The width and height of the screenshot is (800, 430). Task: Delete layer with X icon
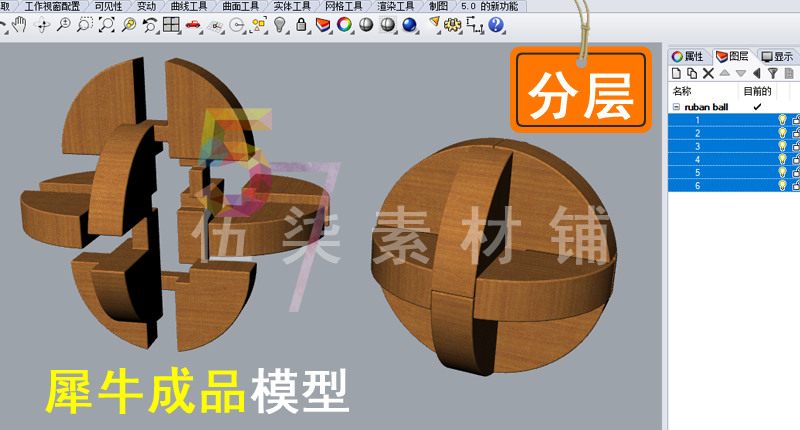point(708,73)
